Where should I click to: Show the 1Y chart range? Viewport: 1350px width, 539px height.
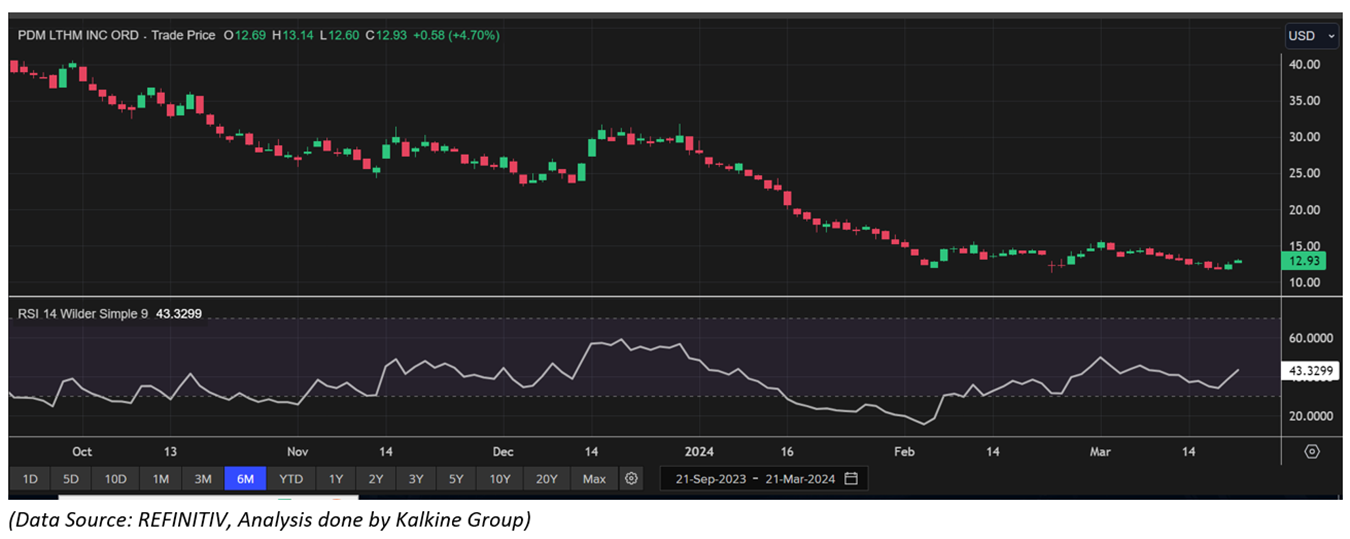(x=336, y=479)
